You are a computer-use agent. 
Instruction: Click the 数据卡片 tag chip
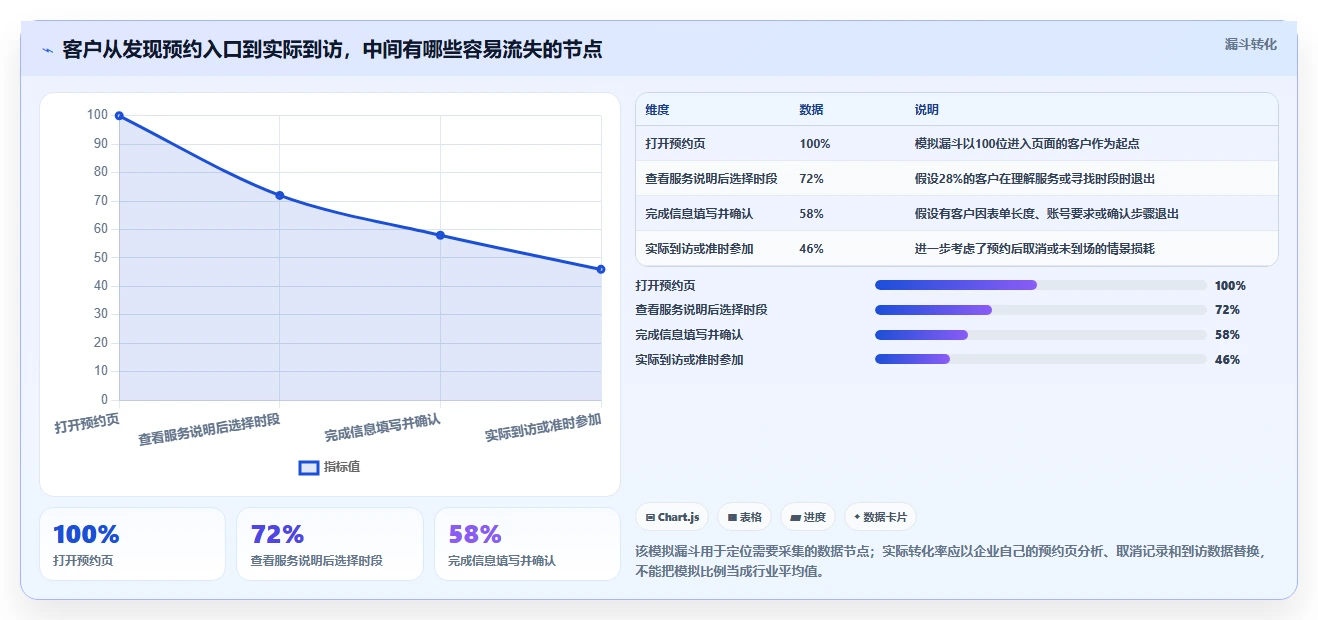tap(880, 517)
